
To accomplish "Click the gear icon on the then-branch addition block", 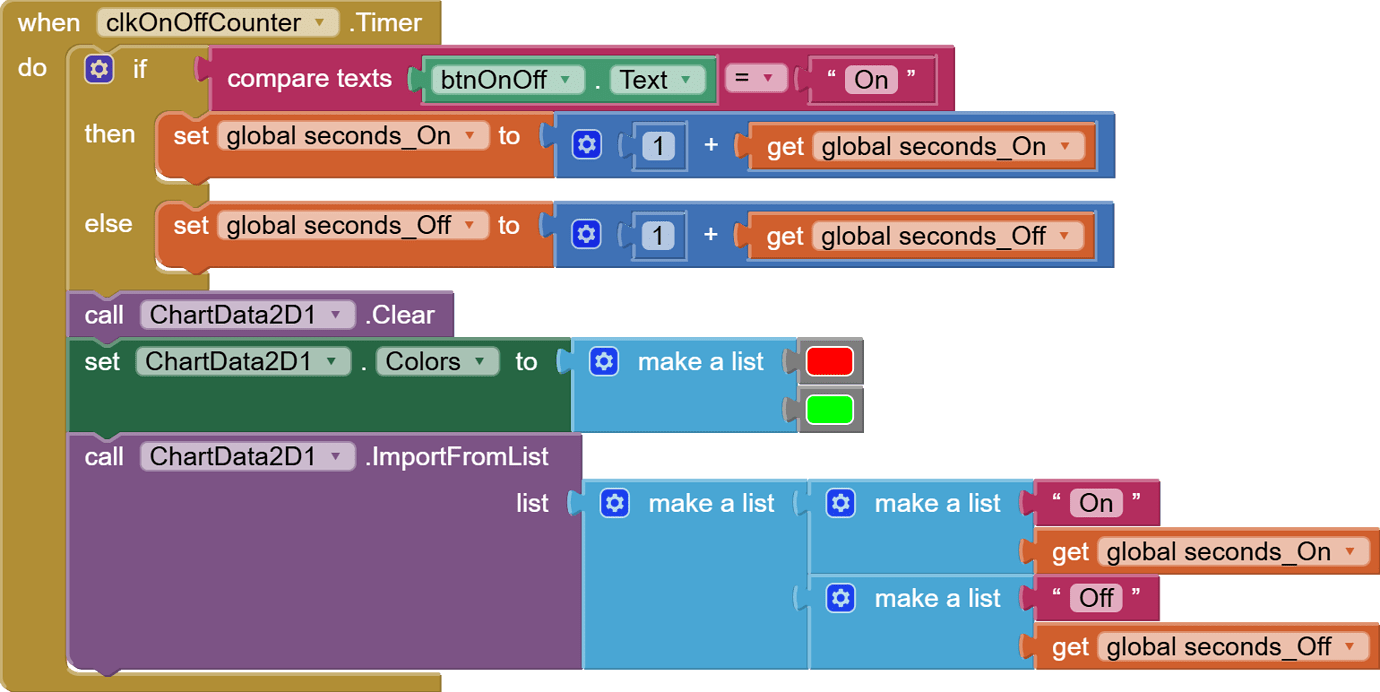I will [x=585, y=145].
